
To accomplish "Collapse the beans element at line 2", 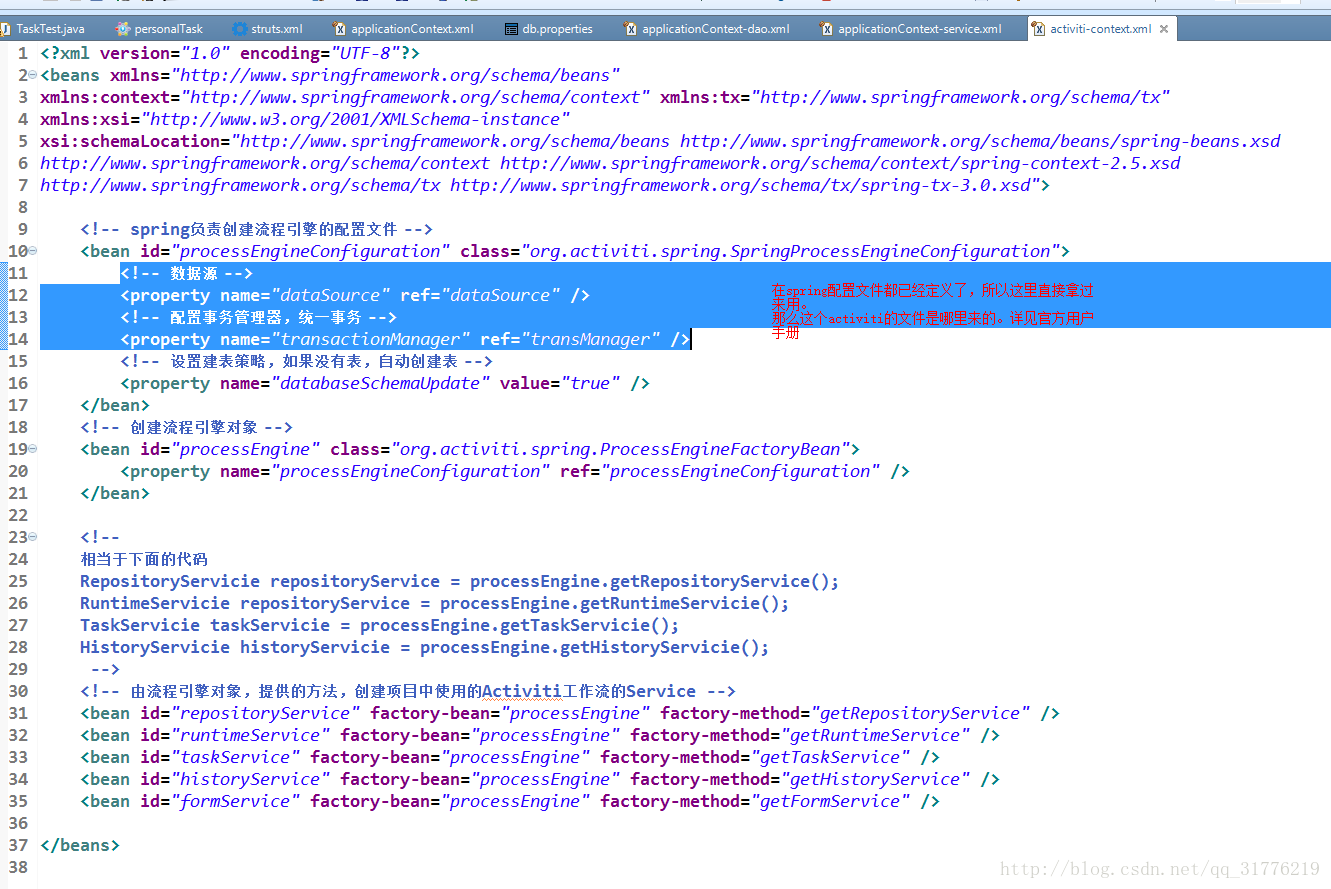I will [33, 75].
